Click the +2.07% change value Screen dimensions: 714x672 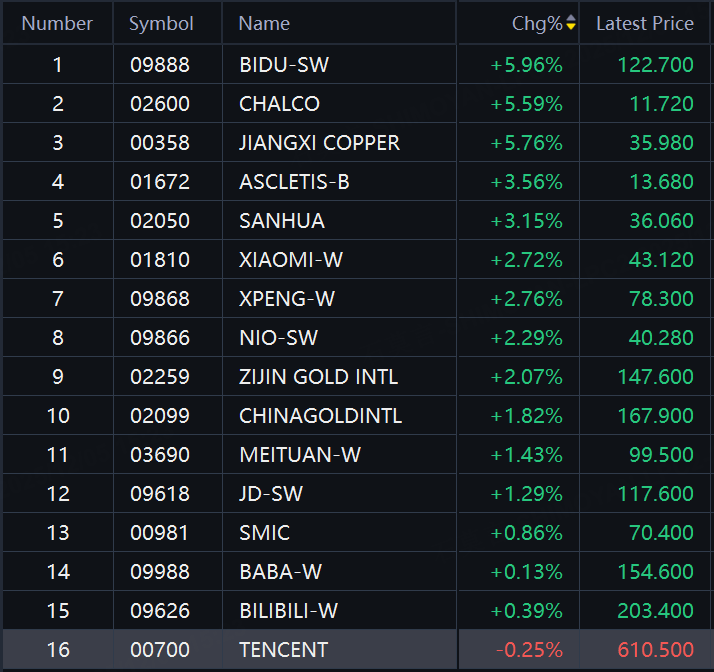526,377
